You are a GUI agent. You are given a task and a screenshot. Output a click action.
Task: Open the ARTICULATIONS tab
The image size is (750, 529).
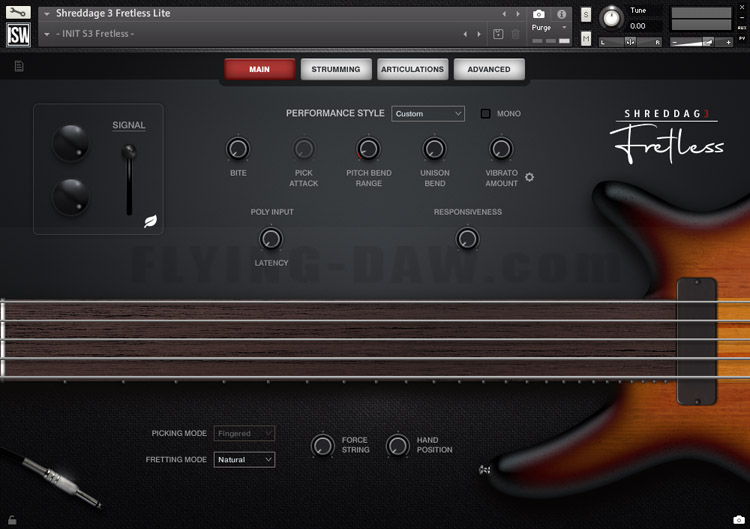412,69
